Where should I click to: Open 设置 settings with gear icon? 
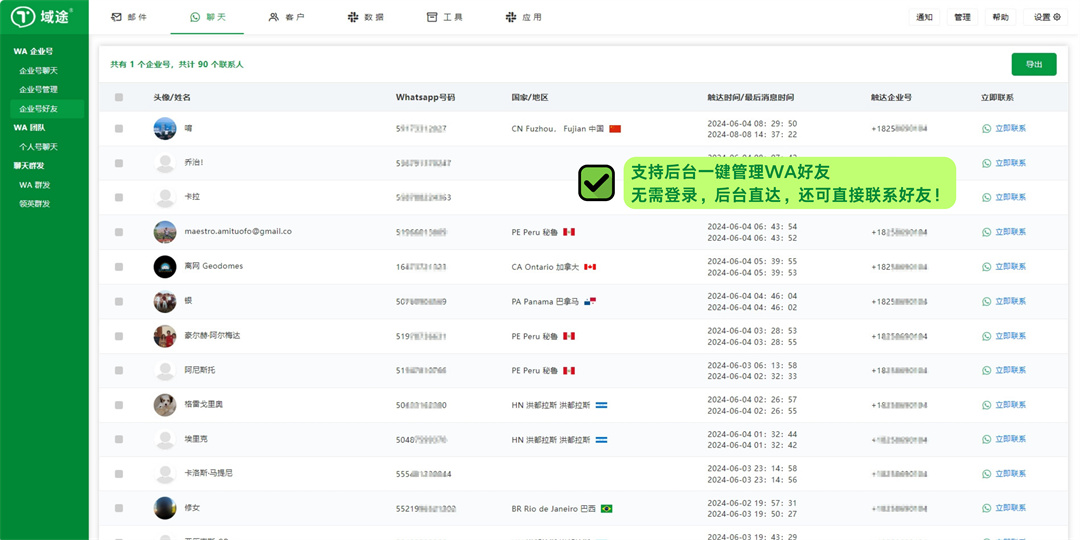click(x=1046, y=17)
